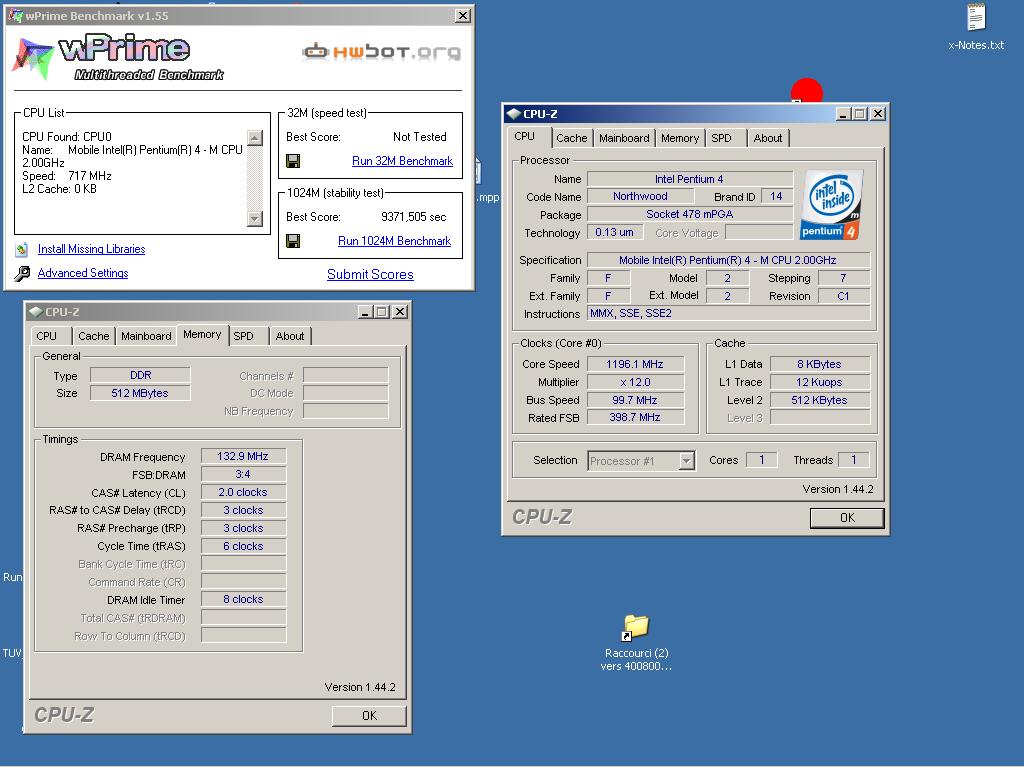
Task: Open About tab in processor CPU-Z window
Action: 767,138
